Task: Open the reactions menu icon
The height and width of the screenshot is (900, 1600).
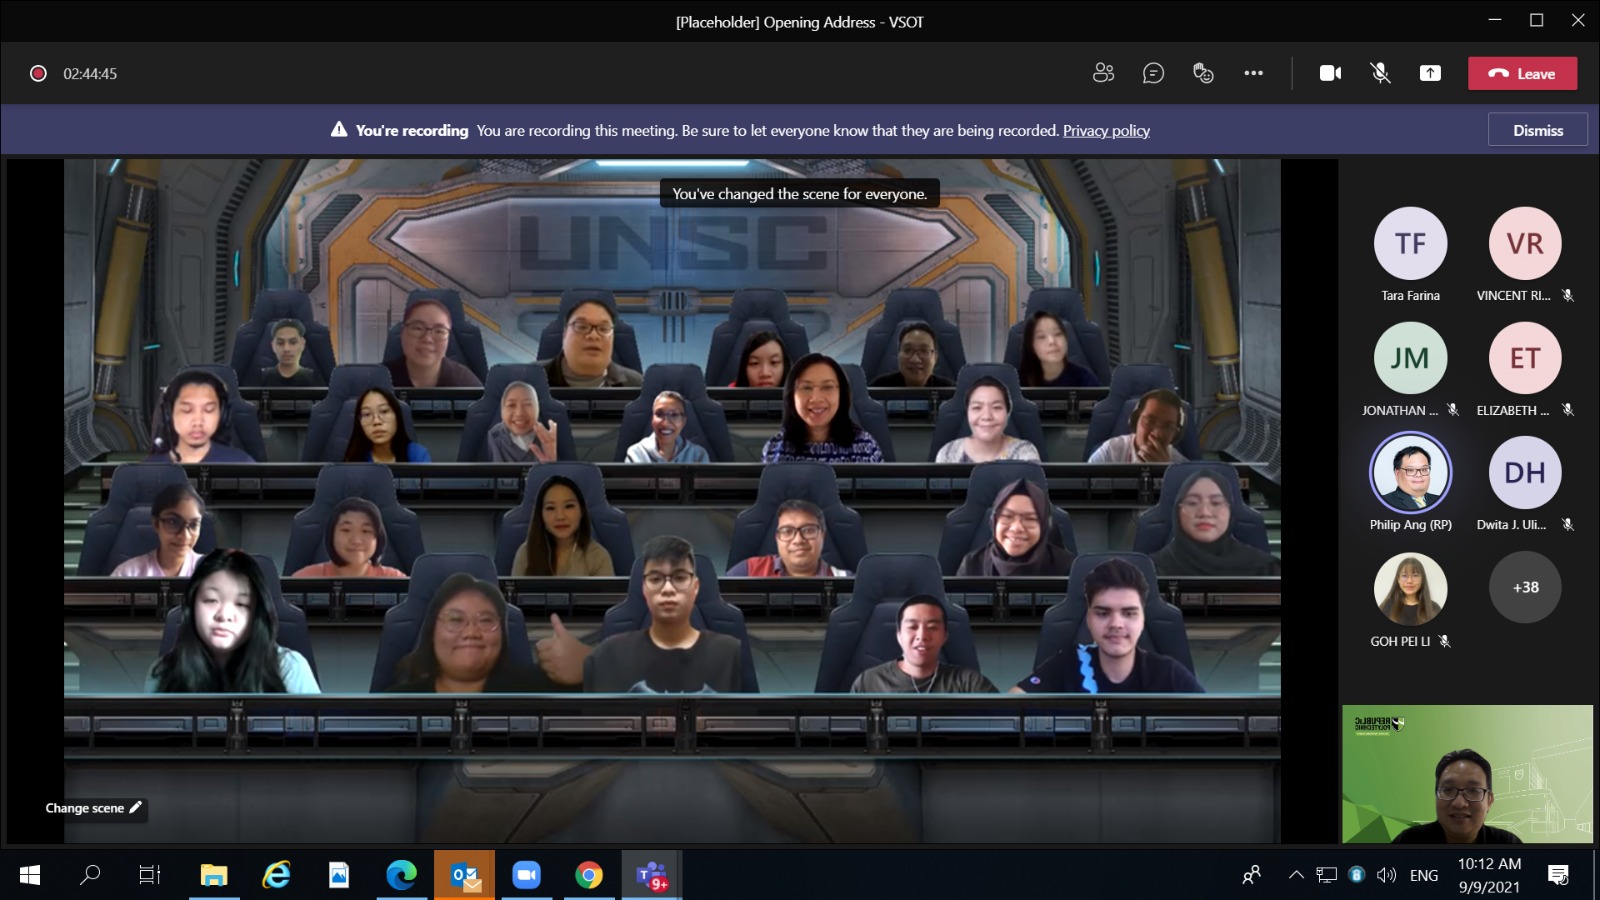Action: (1203, 73)
